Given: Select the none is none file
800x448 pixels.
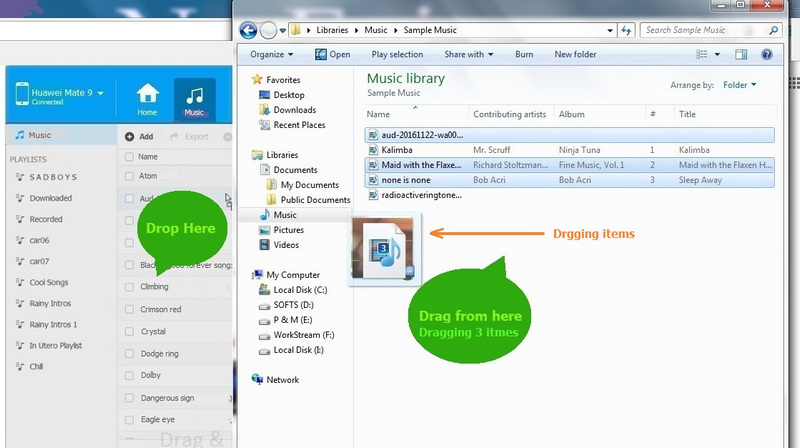Looking at the screenshot, I should (569, 180).
